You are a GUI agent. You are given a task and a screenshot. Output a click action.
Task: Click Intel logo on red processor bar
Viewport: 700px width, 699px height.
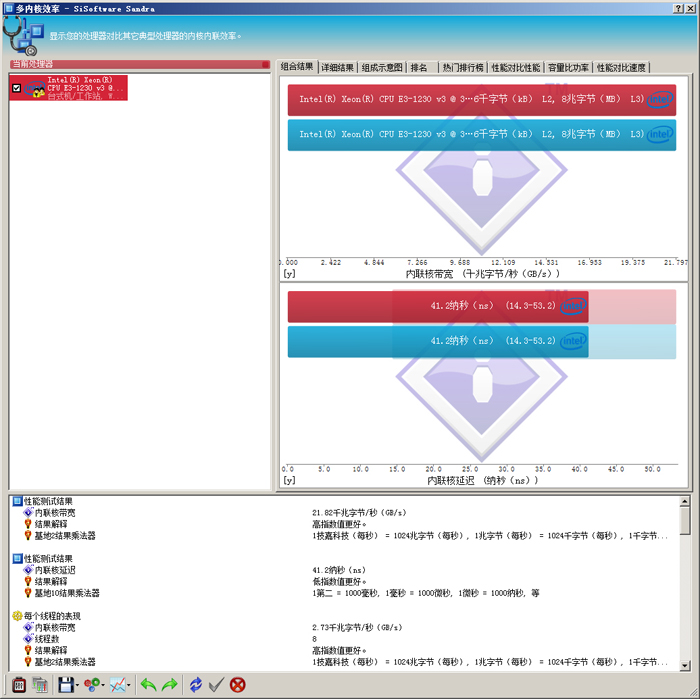(660, 99)
